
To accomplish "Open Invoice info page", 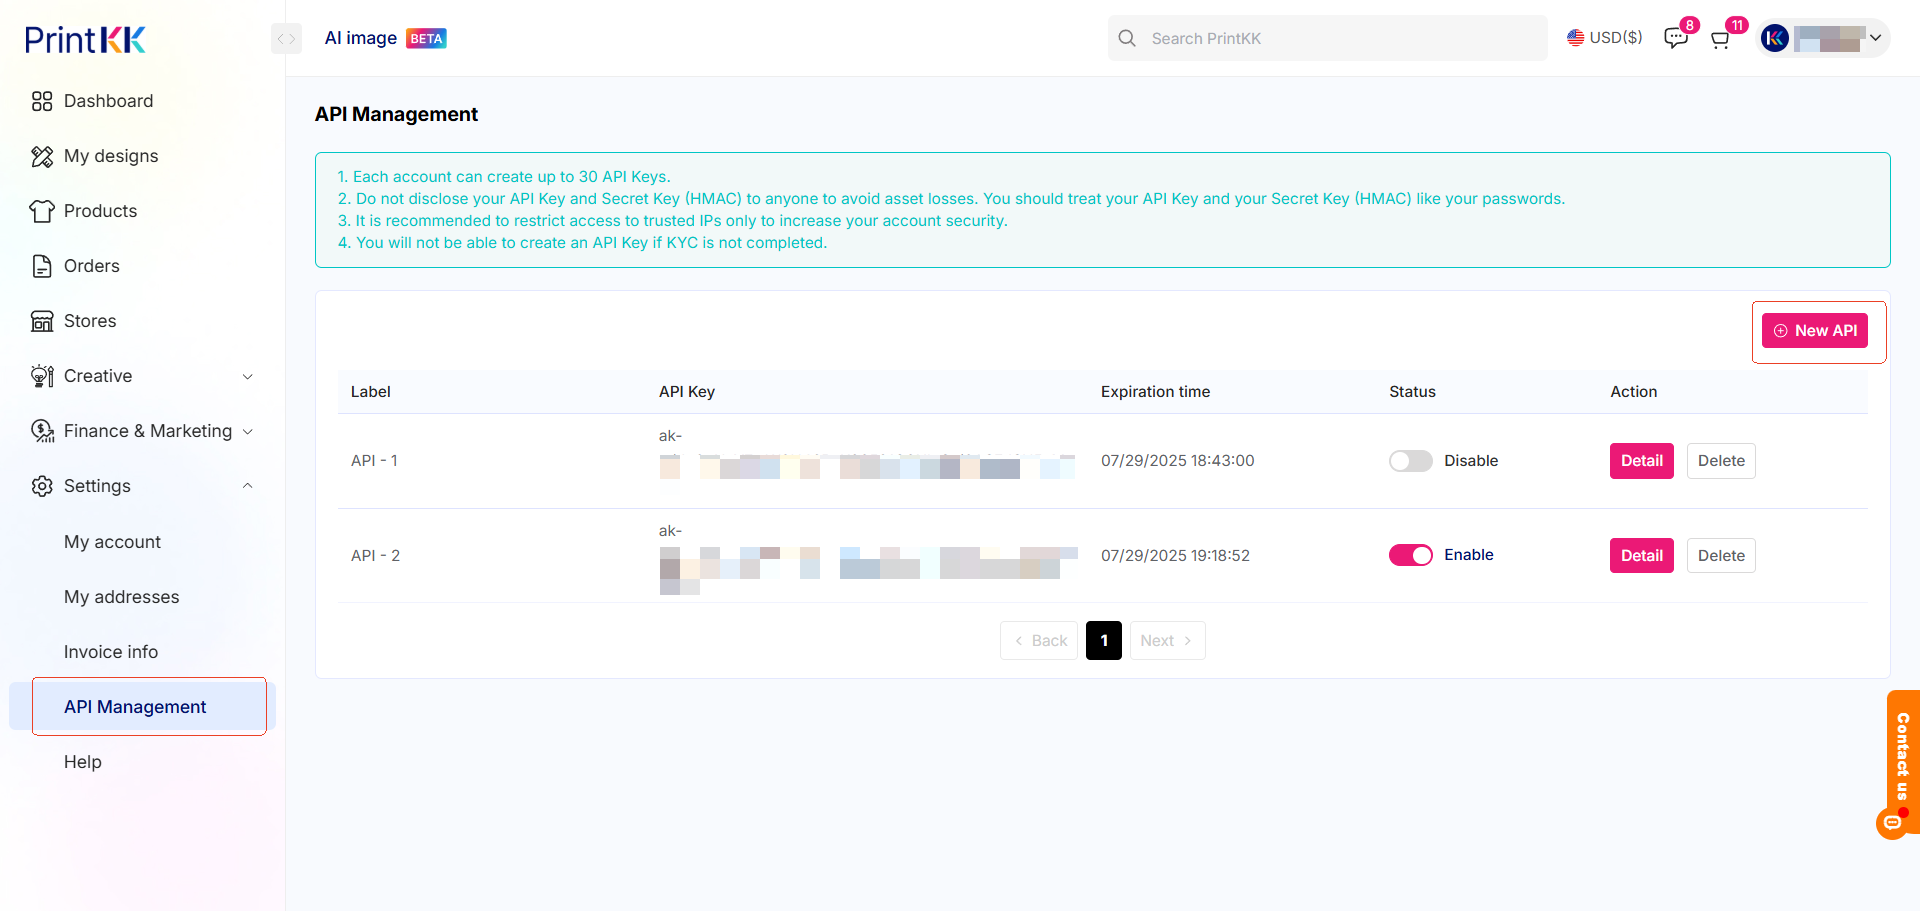I will [111, 652].
